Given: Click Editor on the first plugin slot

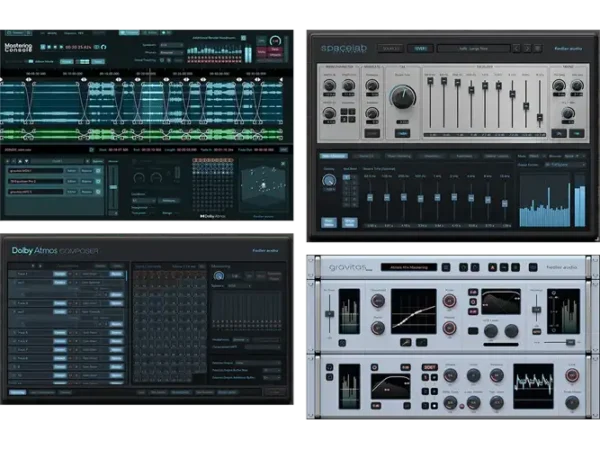Looking at the screenshot, I should (x=72, y=171).
